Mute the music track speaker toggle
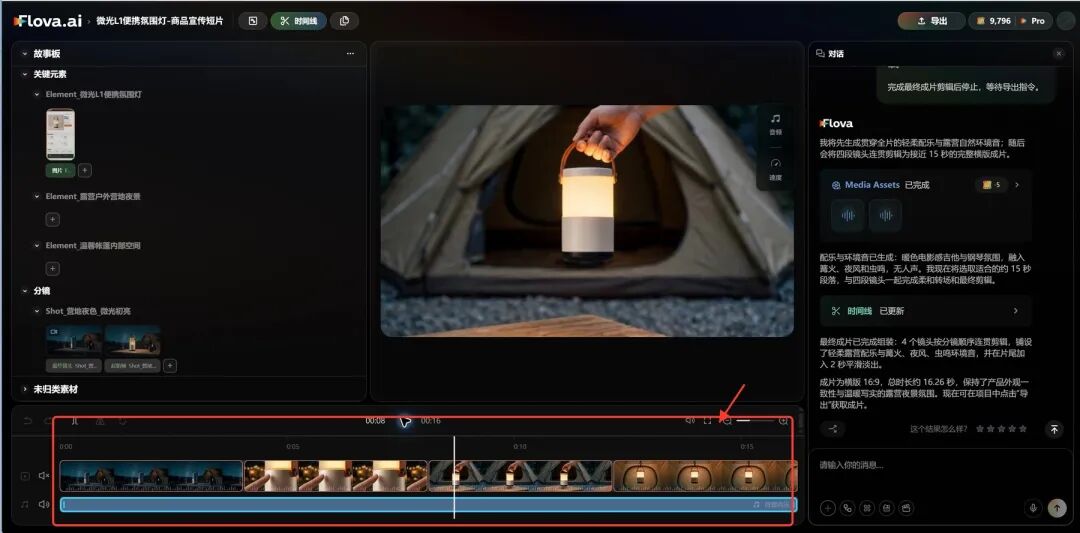 click(44, 504)
